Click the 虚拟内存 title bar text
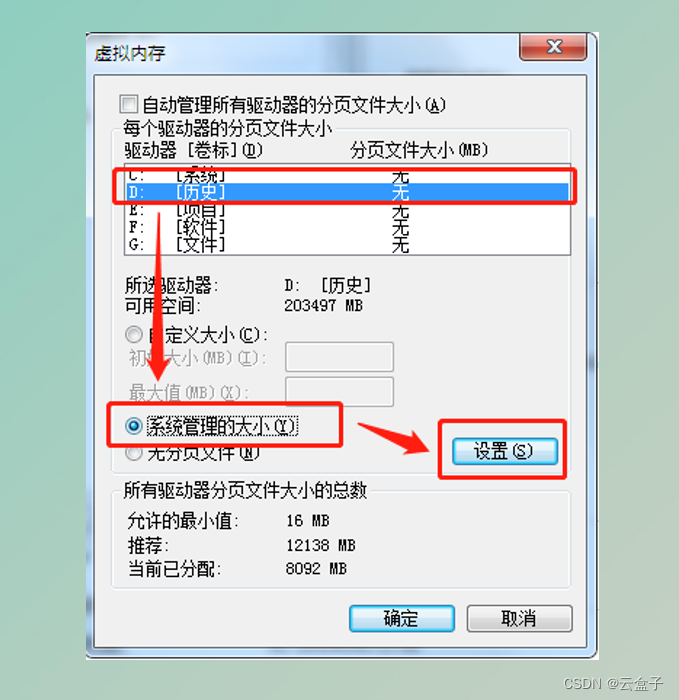The width and height of the screenshot is (679, 700). (x=130, y=54)
